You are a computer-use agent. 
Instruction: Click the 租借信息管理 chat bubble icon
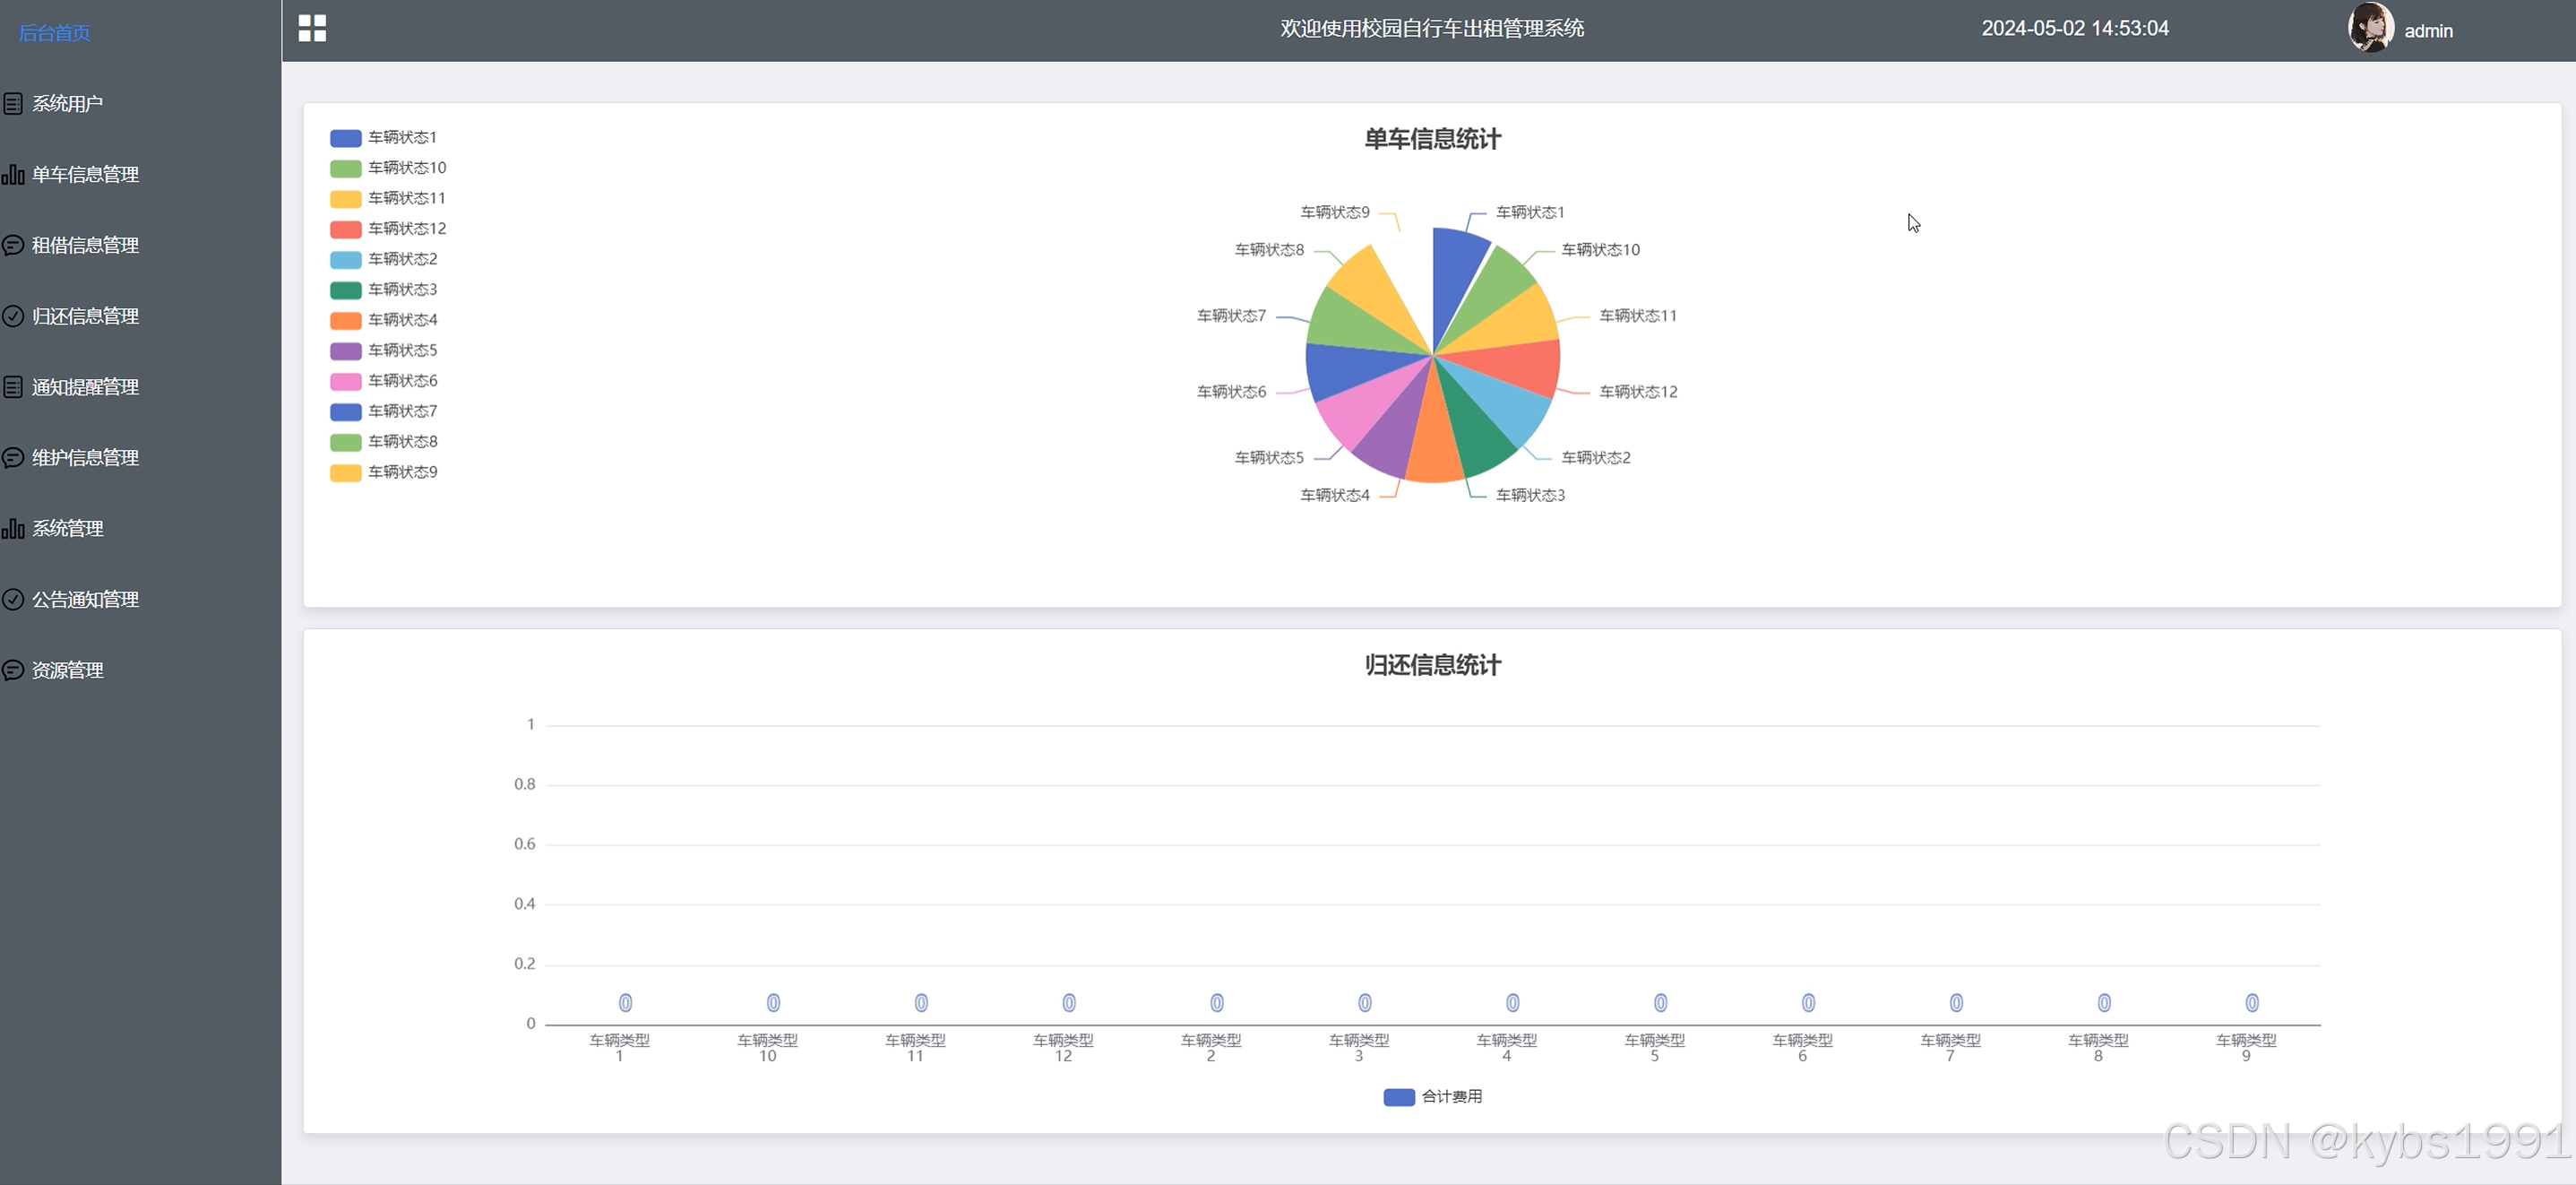point(13,245)
